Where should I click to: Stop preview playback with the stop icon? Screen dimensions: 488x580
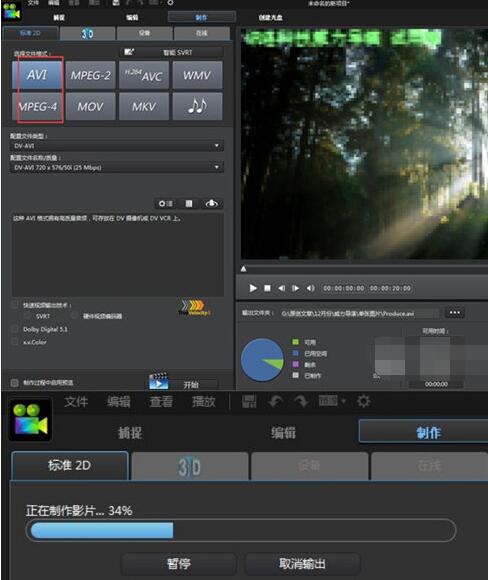[x=267, y=288]
